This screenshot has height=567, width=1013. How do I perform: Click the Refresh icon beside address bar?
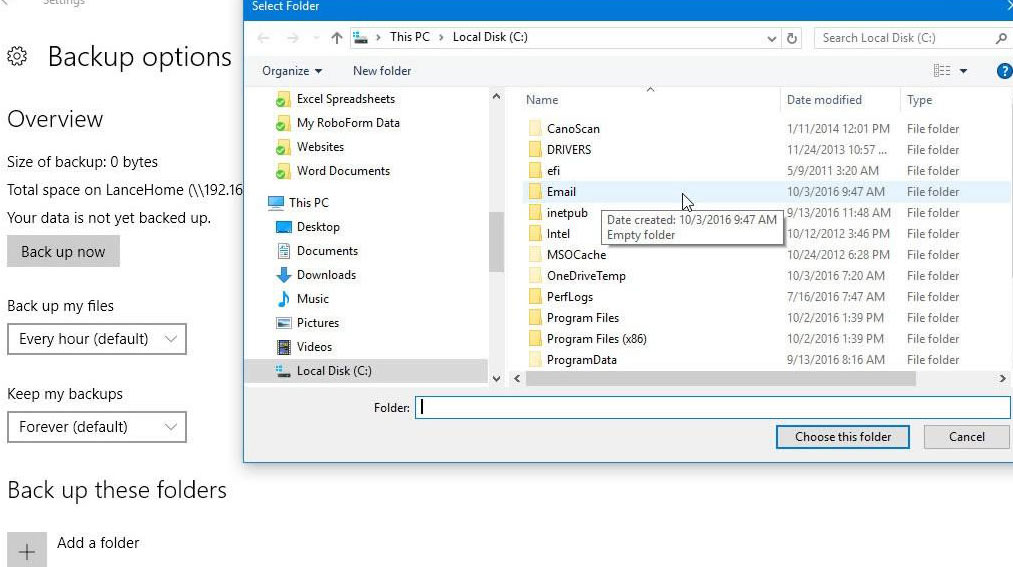(792, 38)
